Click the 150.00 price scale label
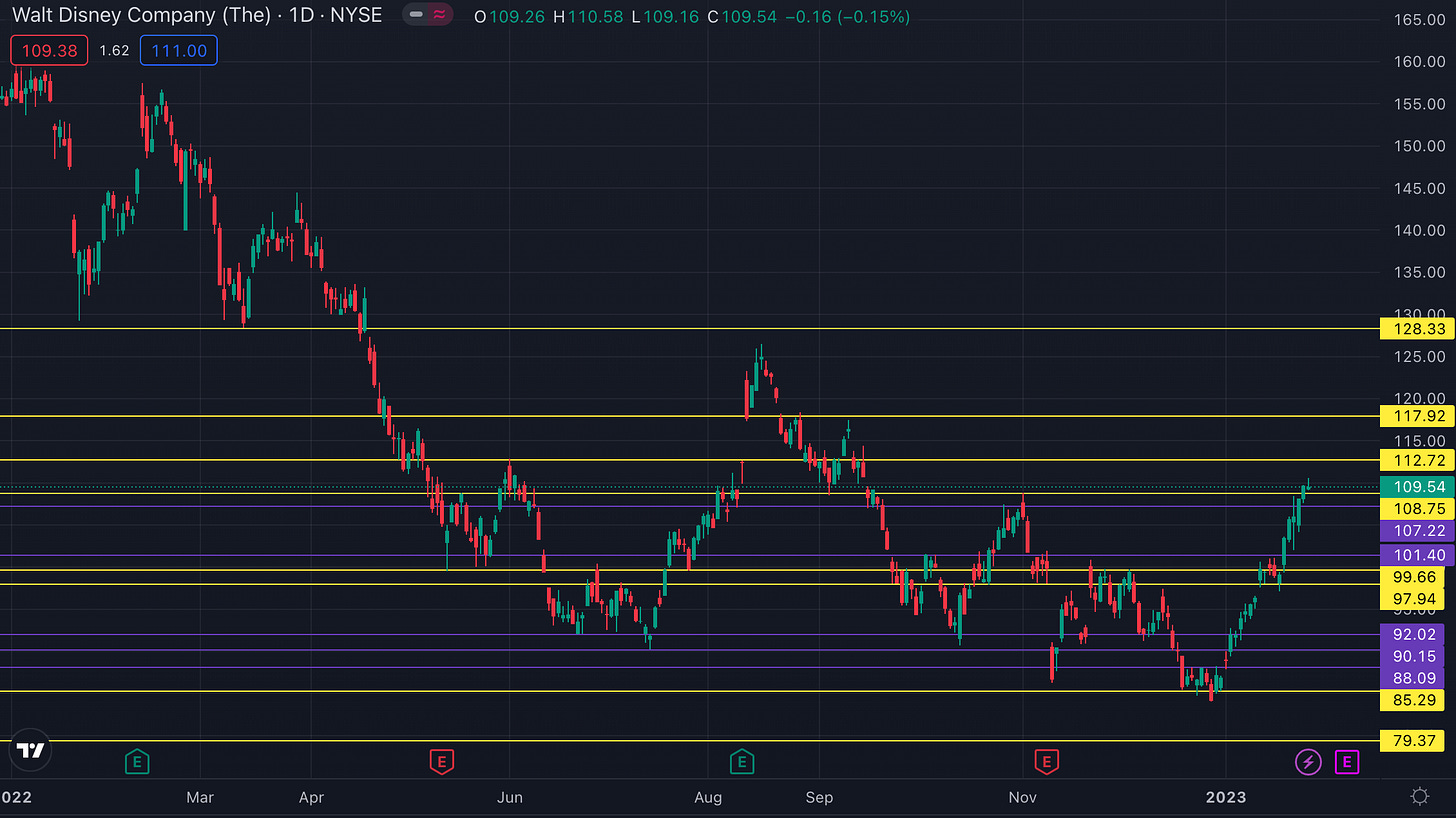The width and height of the screenshot is (1456, 818). [1419, 145]
